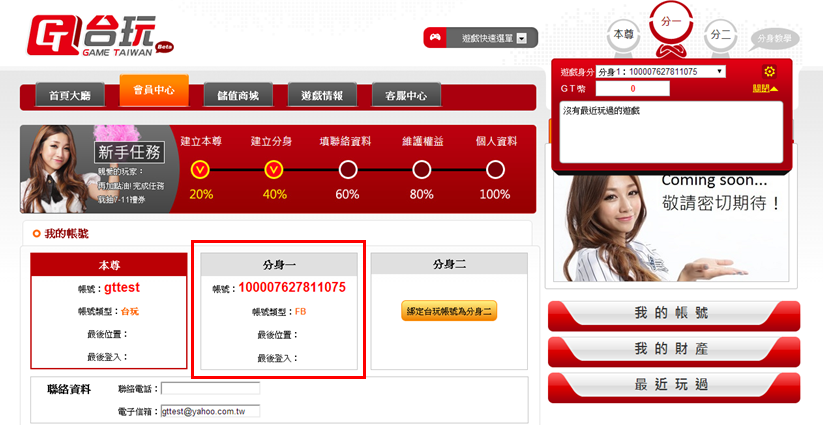The width and height of the screenshot is (823, 425).
Task: Select the 本尊 avatar bubble
Action: [x=623, y=34]
